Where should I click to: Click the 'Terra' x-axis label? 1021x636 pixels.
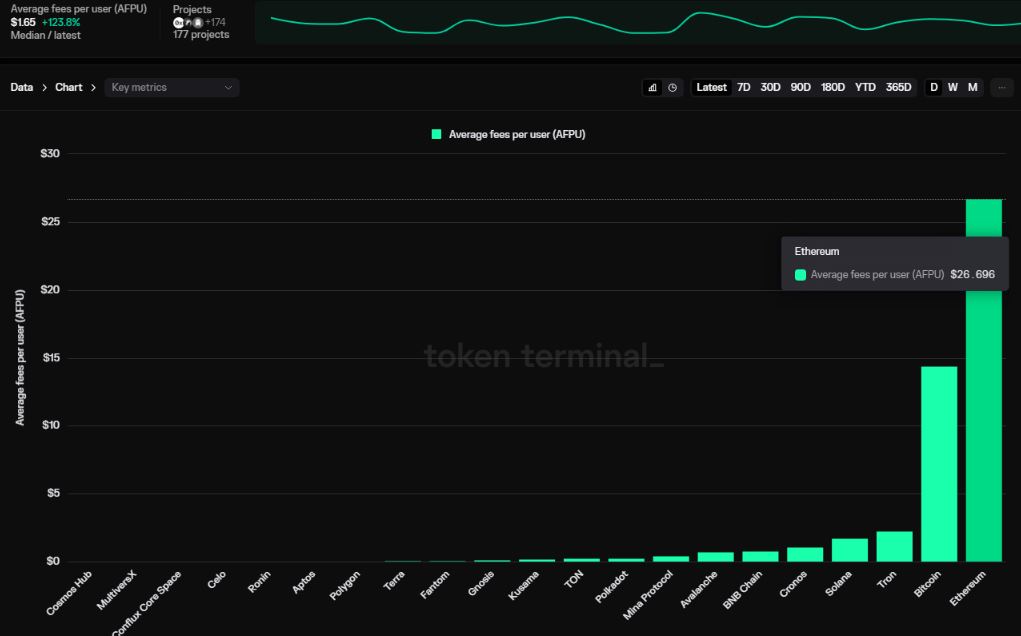click(x=394, y=581)
